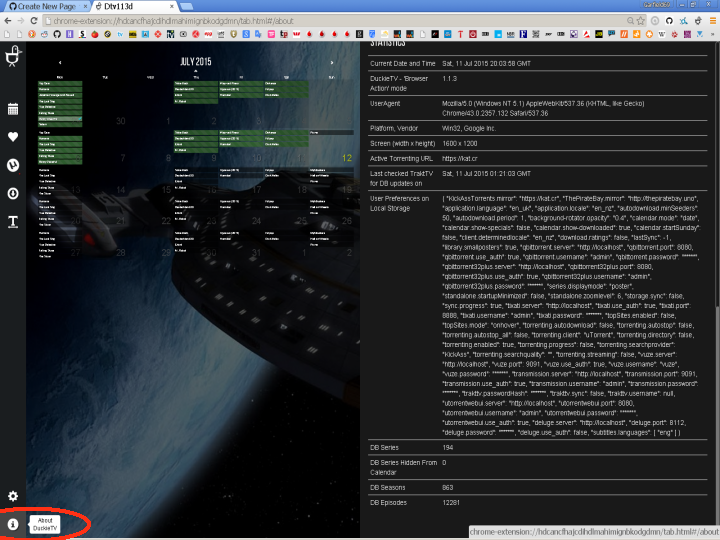Viewport: 720px width, 540px height.
Task: Click the blue F bookmark icon
Action: (x=523, y=34)
